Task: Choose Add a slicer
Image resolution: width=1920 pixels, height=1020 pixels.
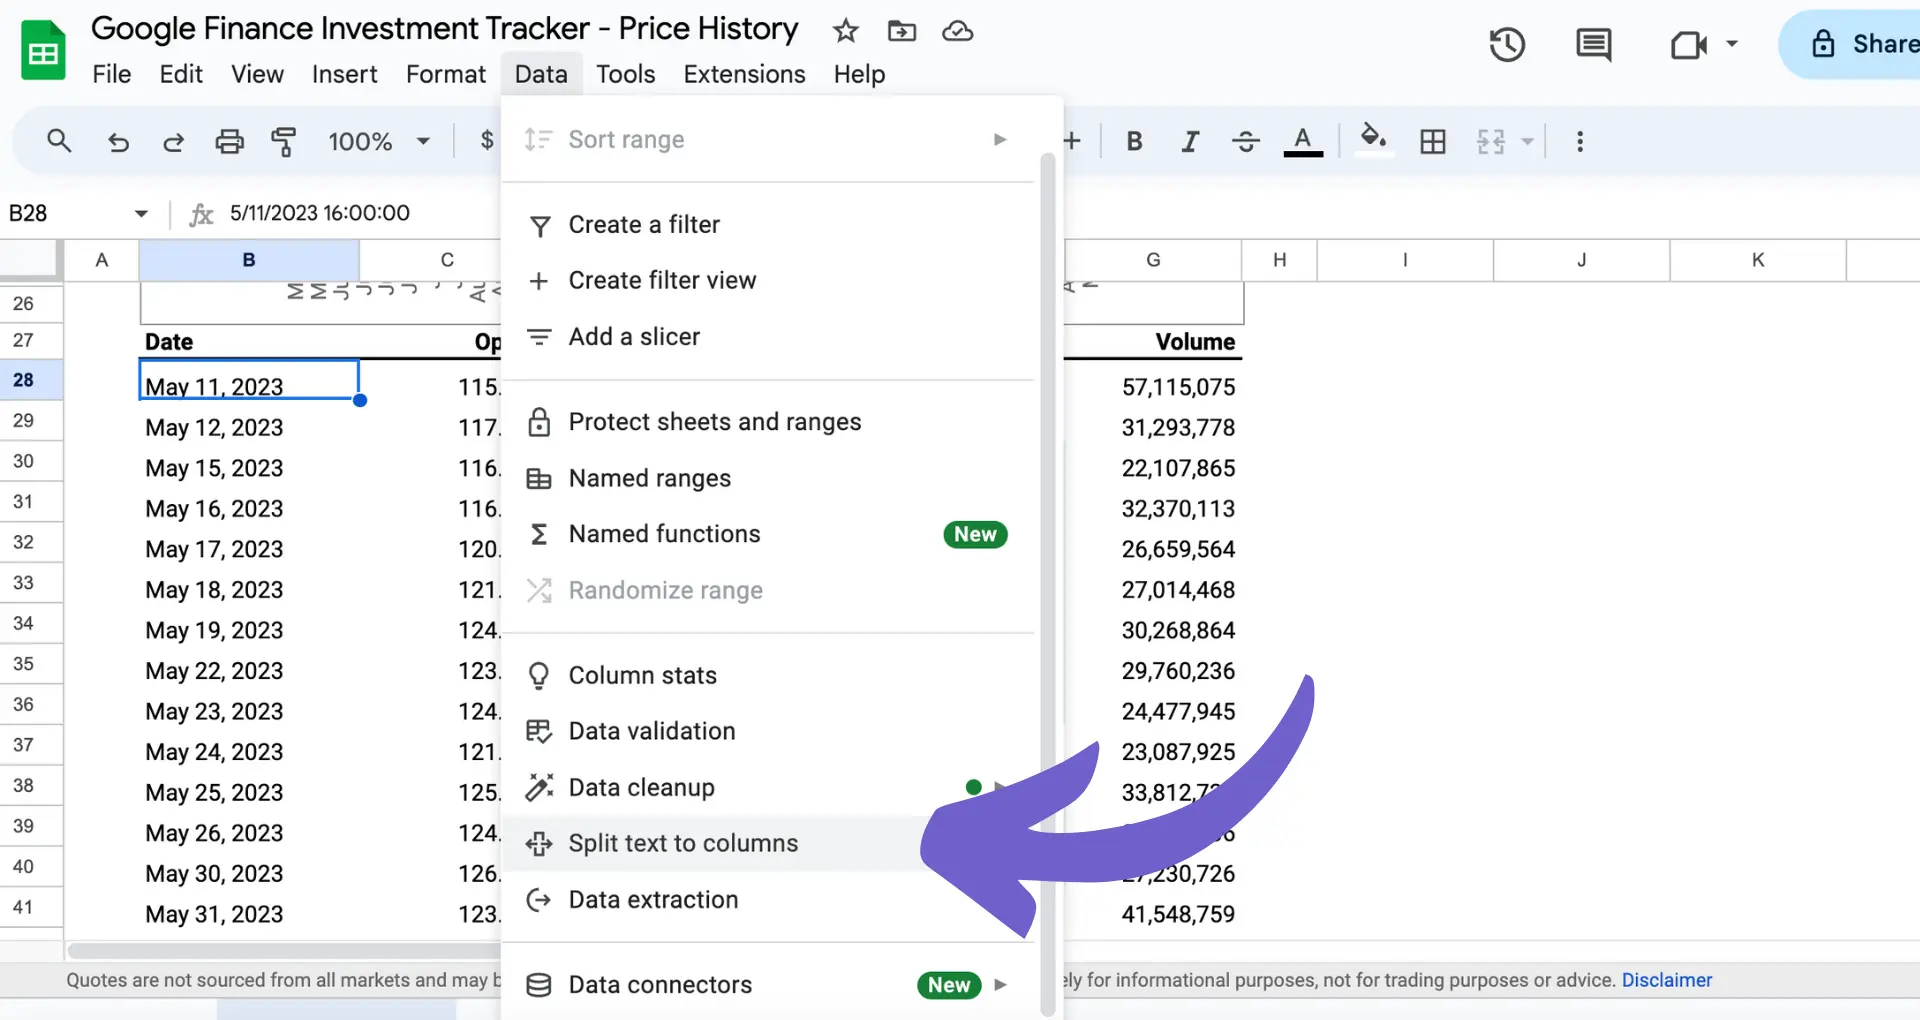Action: [x=768, y=337]
